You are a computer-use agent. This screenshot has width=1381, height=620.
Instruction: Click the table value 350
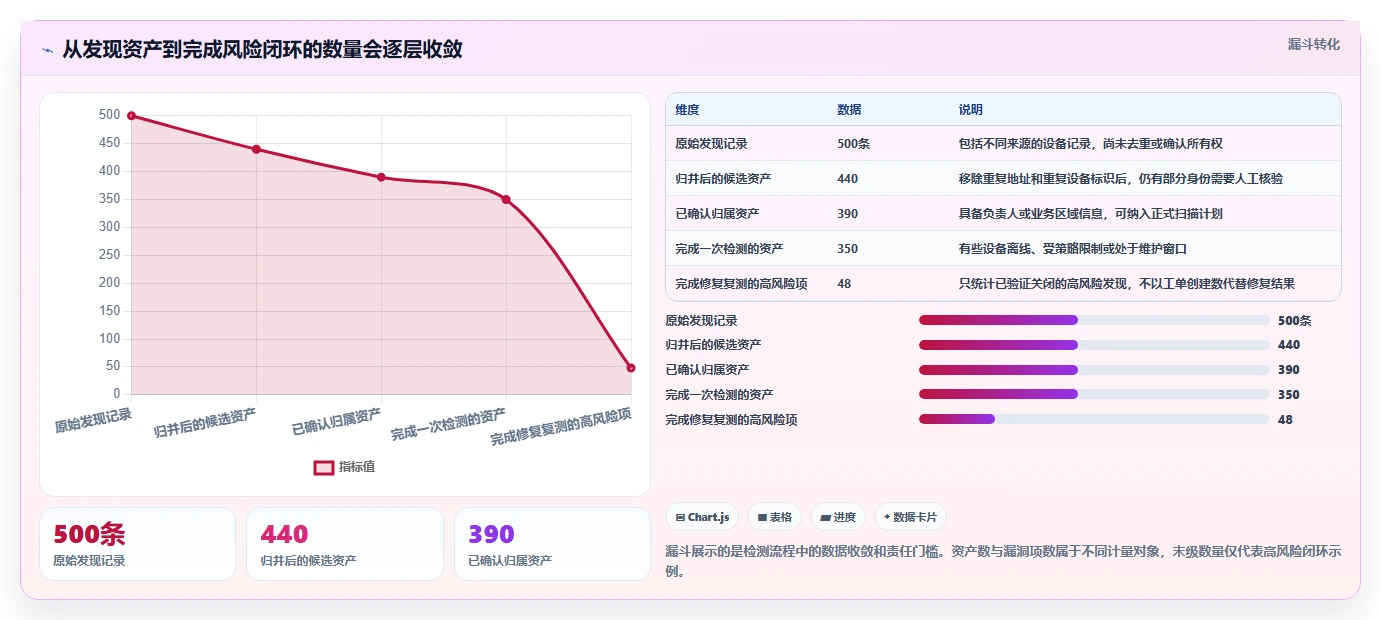click(x=847, y=249)
